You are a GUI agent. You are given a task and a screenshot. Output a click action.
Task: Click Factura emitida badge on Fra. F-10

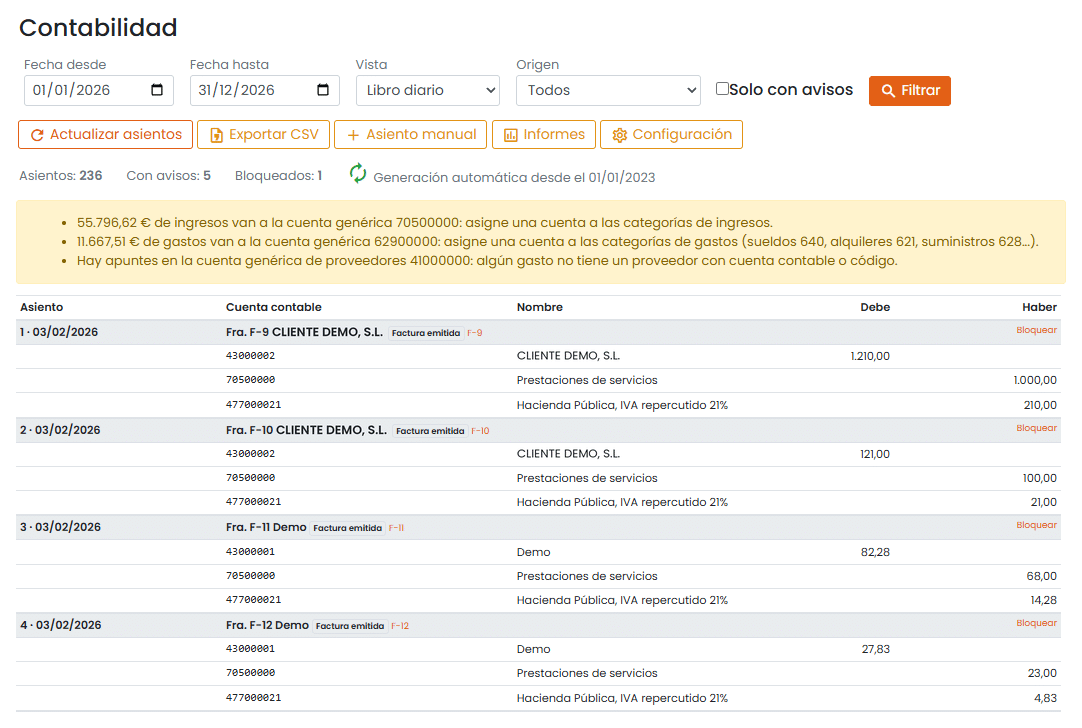click(x=430, y=431)
